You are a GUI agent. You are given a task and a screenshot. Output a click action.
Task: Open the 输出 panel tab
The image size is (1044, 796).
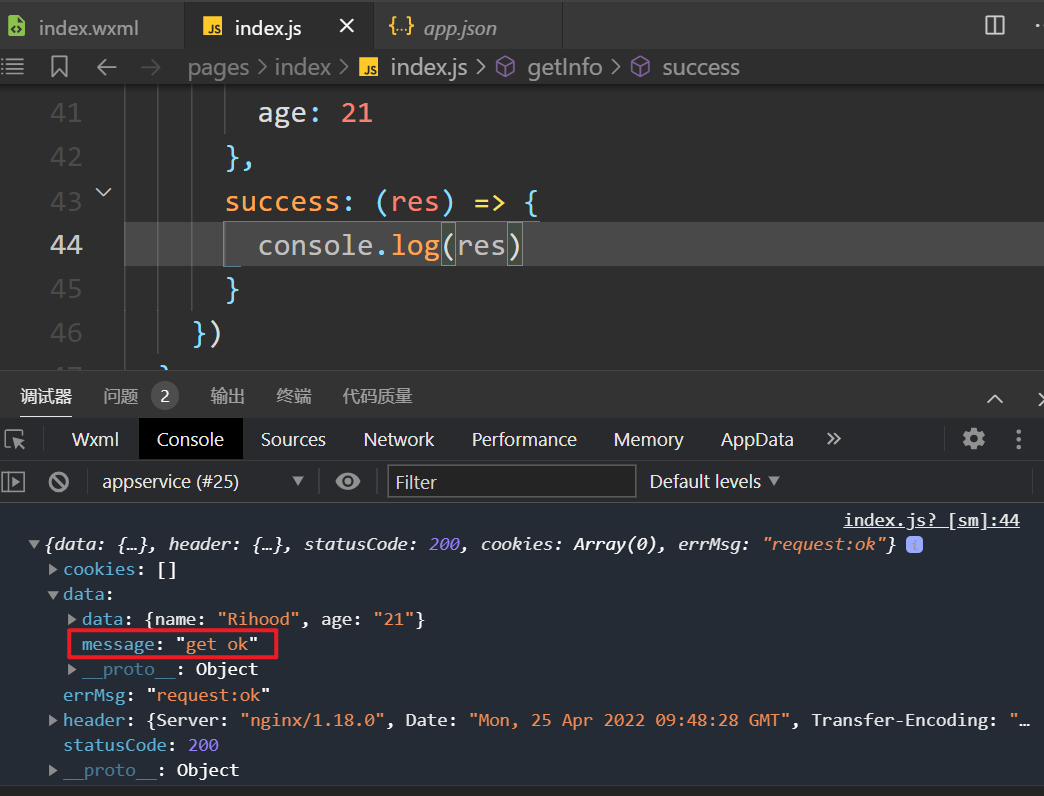coord(227,397)
